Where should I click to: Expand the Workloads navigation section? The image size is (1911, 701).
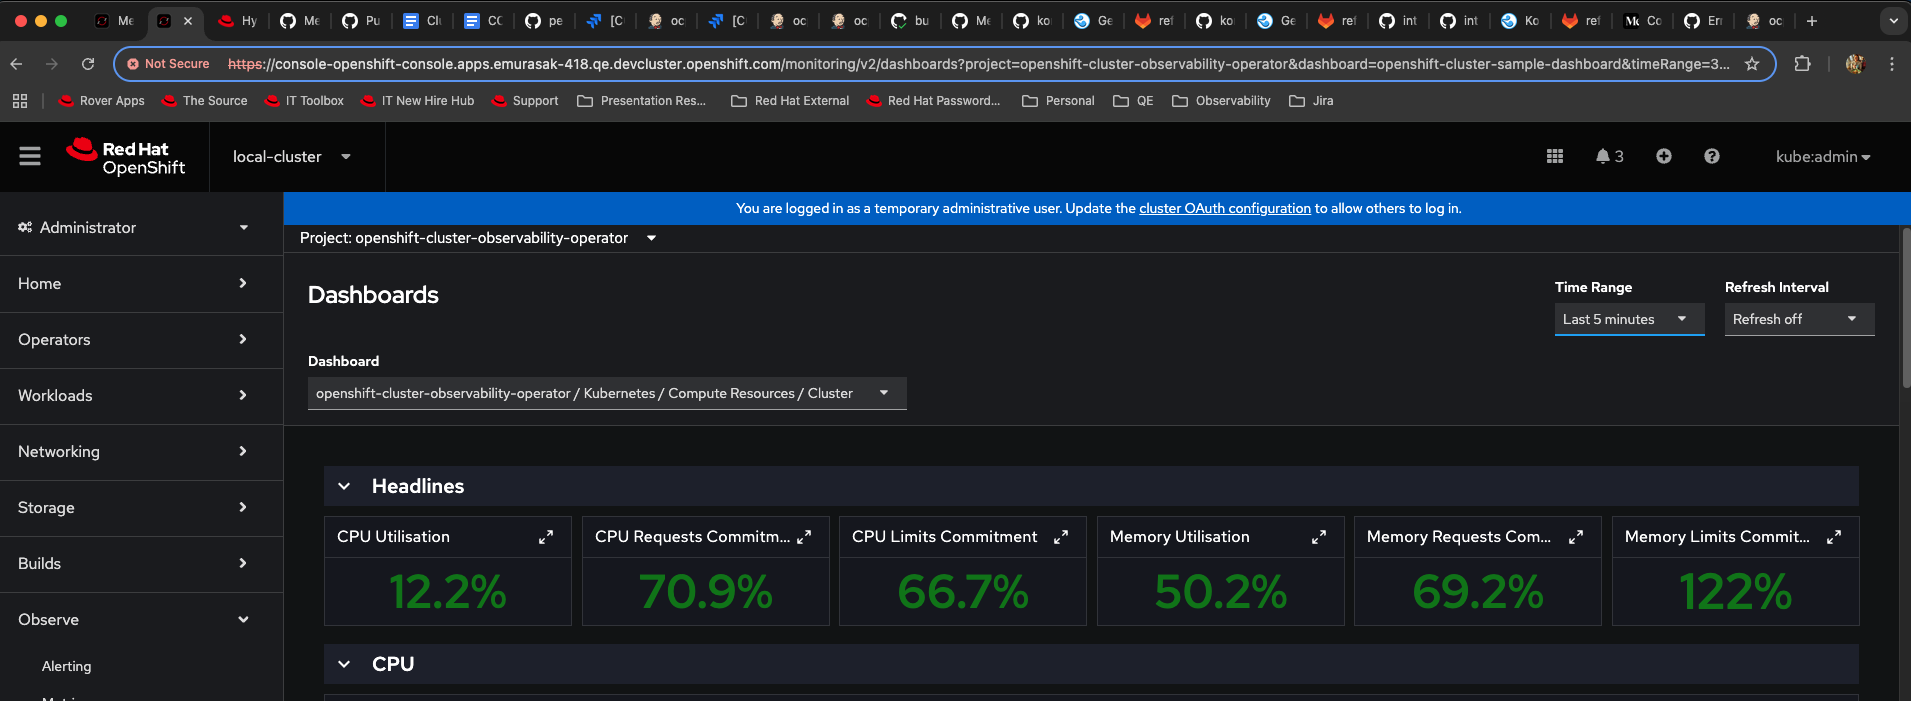pyautogui.click(x=132, y=395)
